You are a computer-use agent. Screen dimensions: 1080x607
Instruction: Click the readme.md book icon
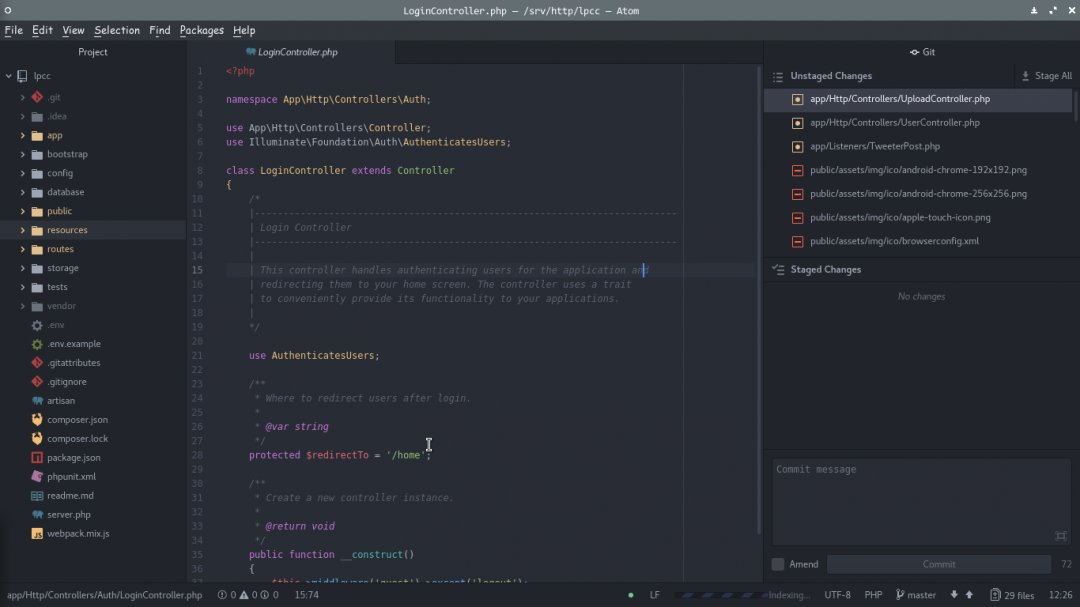pos(37,495)
